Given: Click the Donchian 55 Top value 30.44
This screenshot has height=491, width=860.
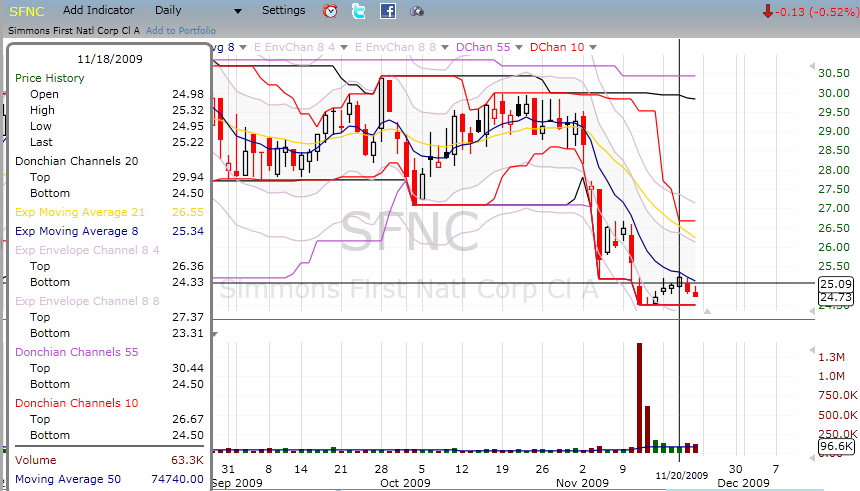Looking at the screenshot, I should pyautogui.click(x=188, y=368).
